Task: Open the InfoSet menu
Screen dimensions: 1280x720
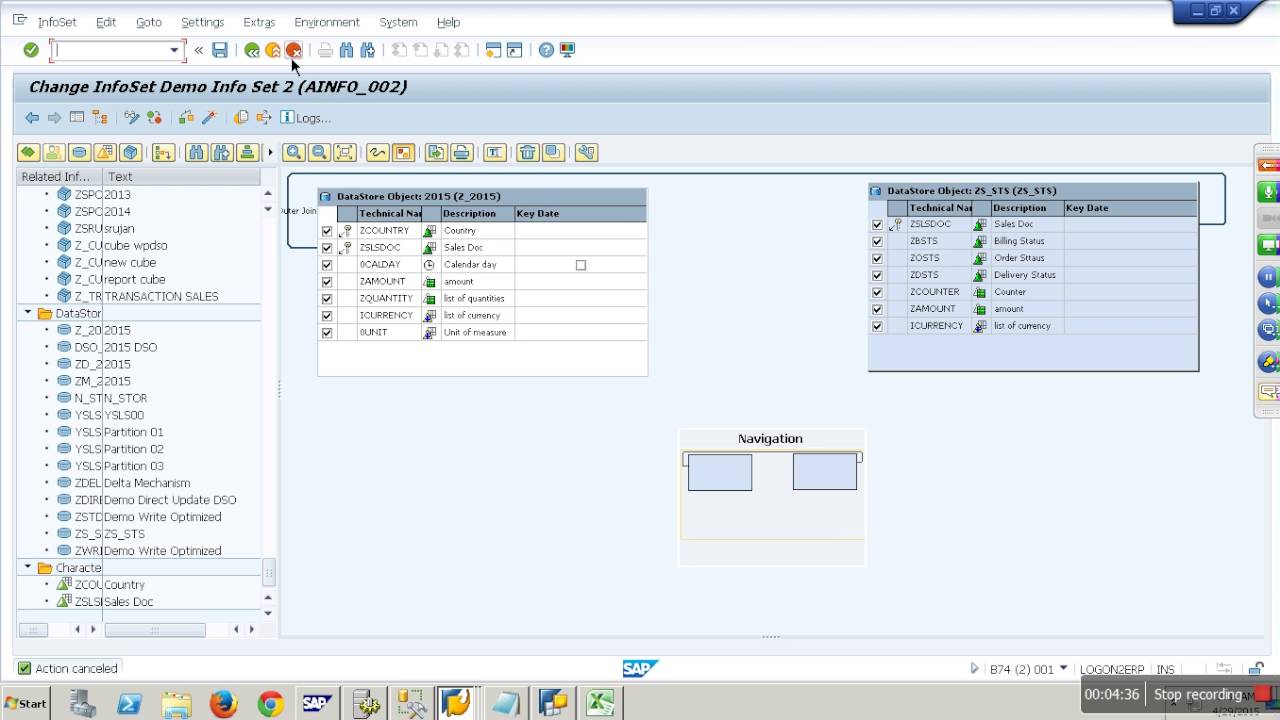Action: point(57,22)
